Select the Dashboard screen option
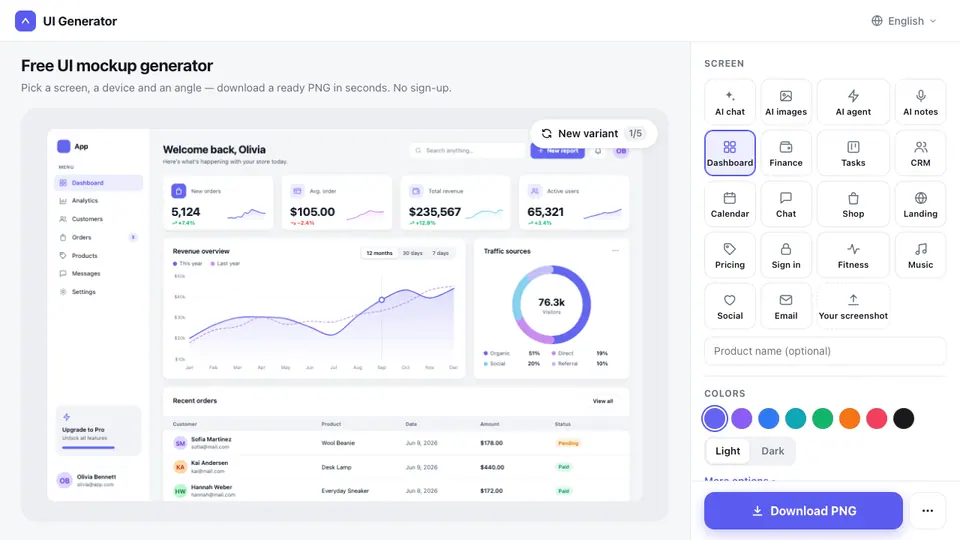 pos(730,153)
